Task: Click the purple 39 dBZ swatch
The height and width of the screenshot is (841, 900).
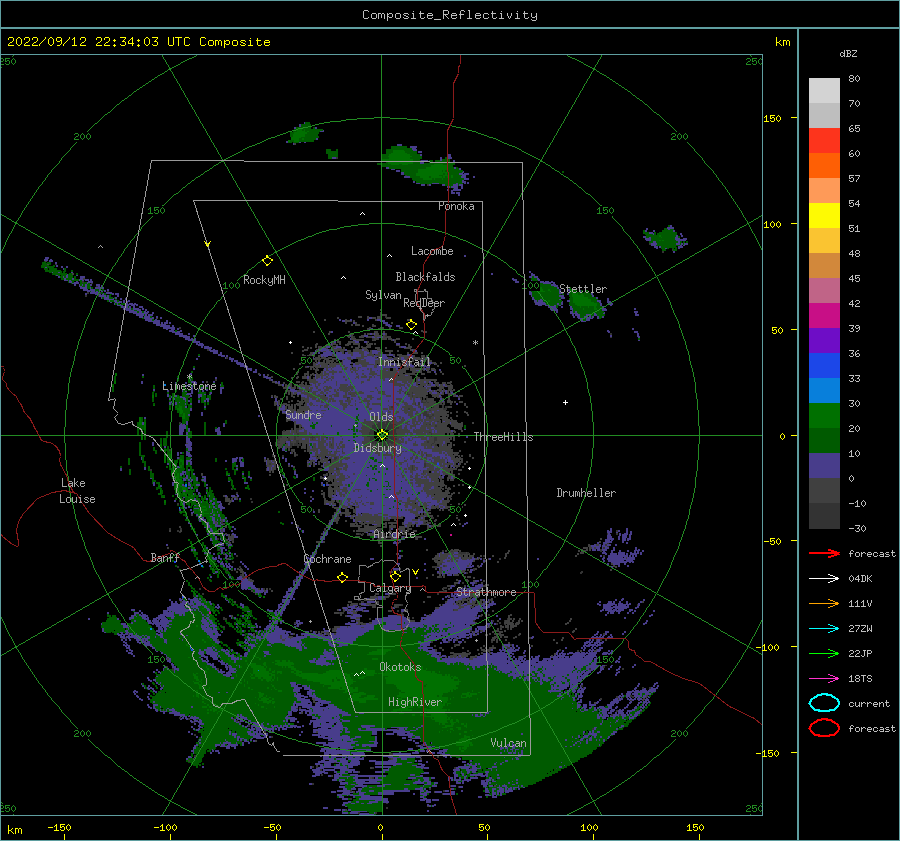Action: tap(824, 340)
